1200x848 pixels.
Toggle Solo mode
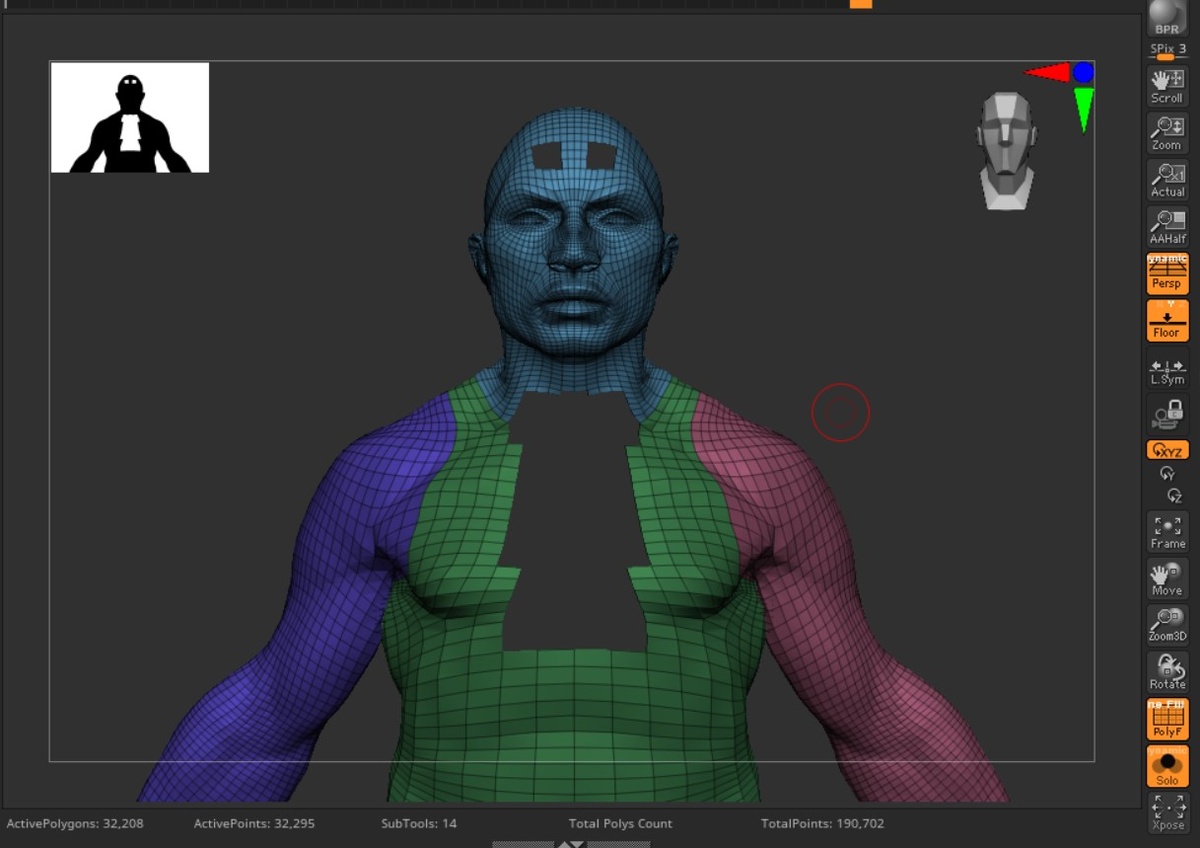point(1167,766)
